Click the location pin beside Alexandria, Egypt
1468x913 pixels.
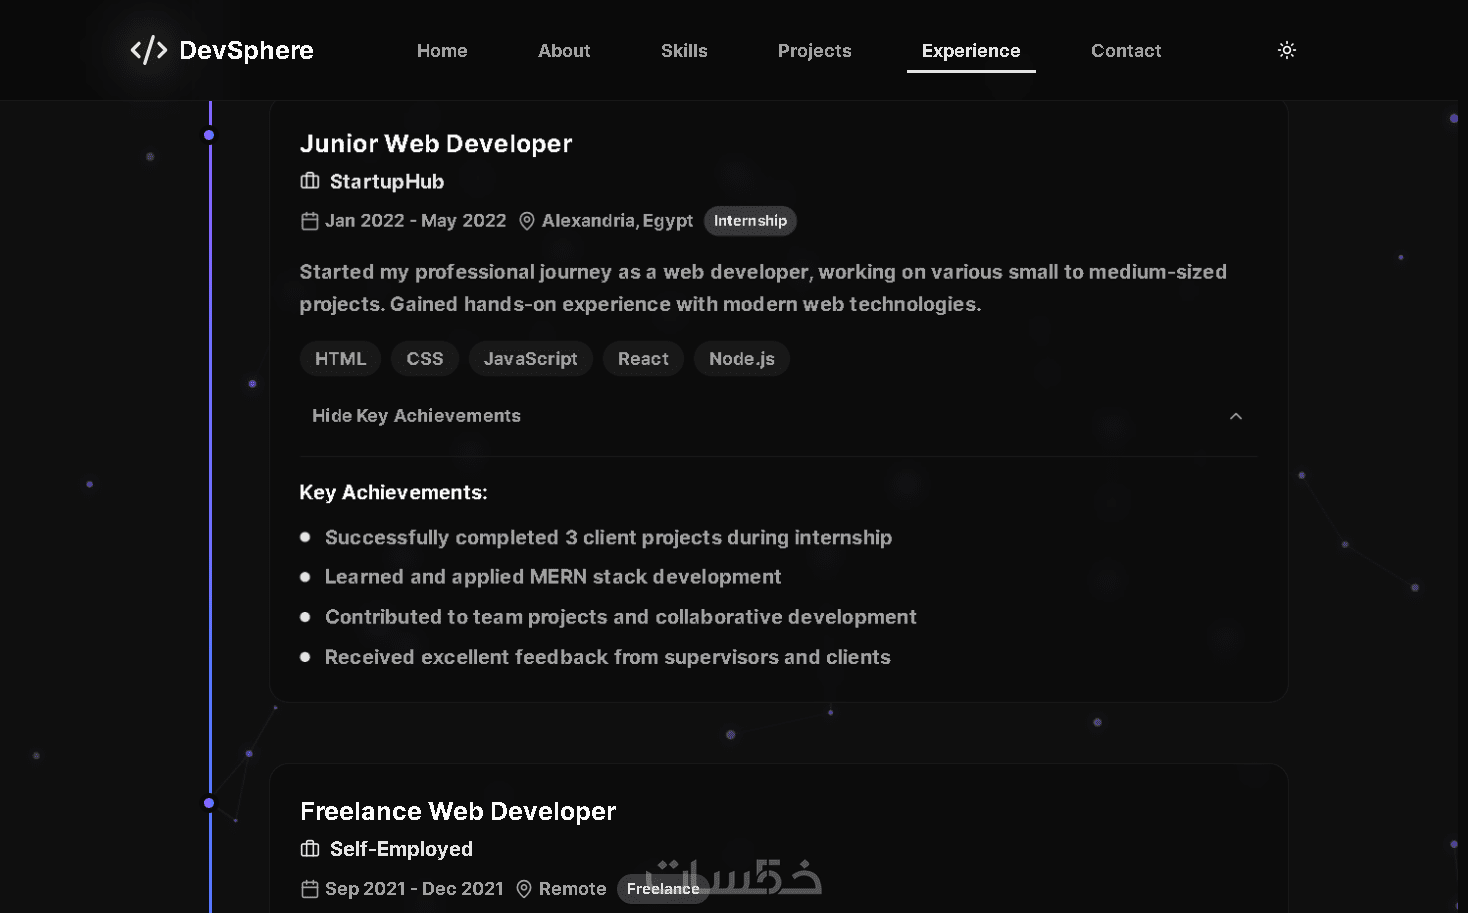(527, 221)
